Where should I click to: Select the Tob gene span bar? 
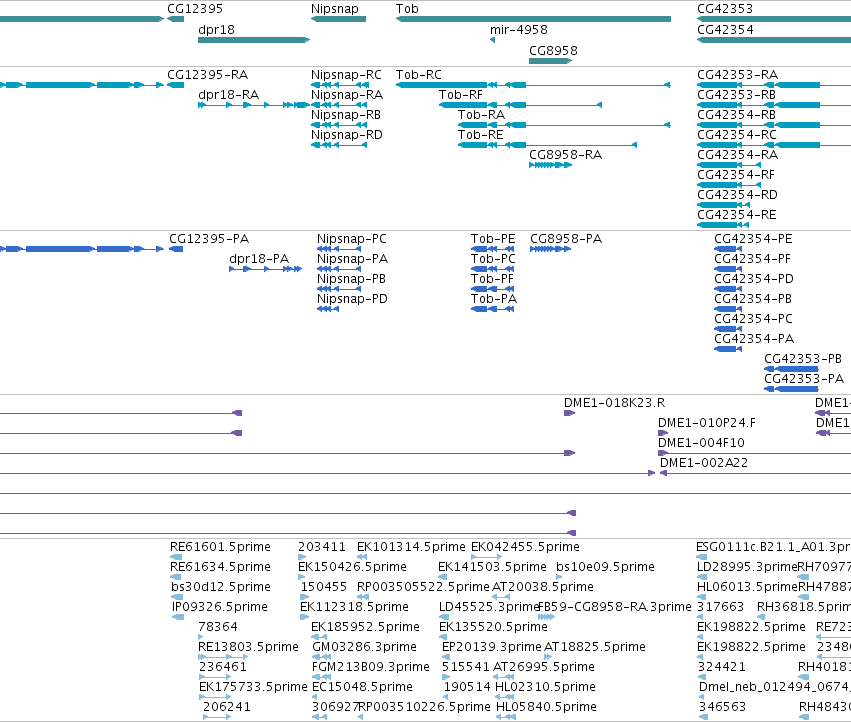(x=534, y=19)
